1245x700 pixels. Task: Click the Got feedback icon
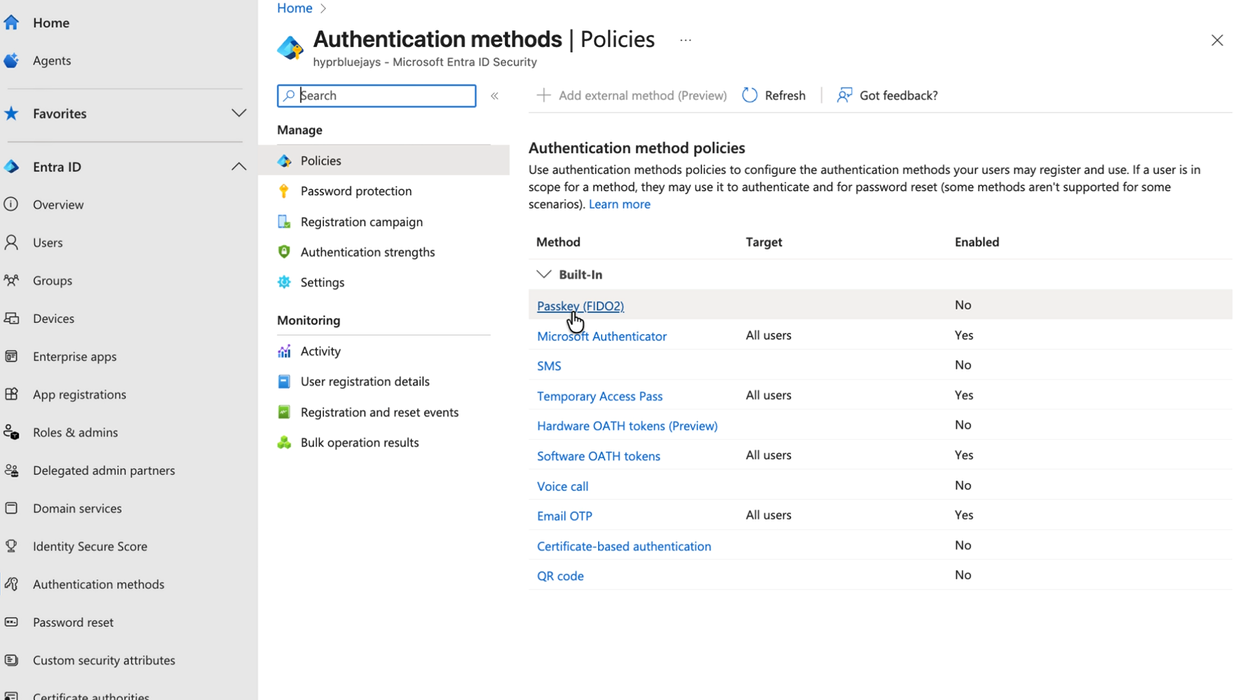coord(845,95)
